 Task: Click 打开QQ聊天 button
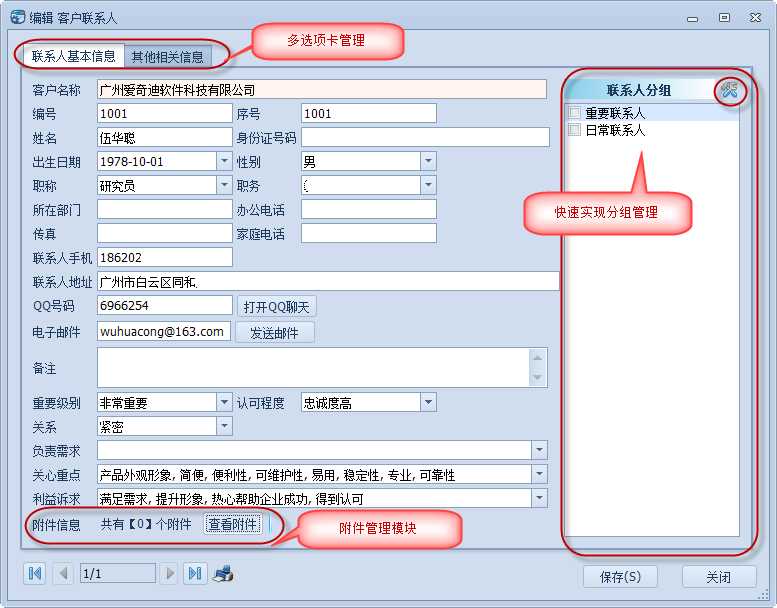click(277, 307)
